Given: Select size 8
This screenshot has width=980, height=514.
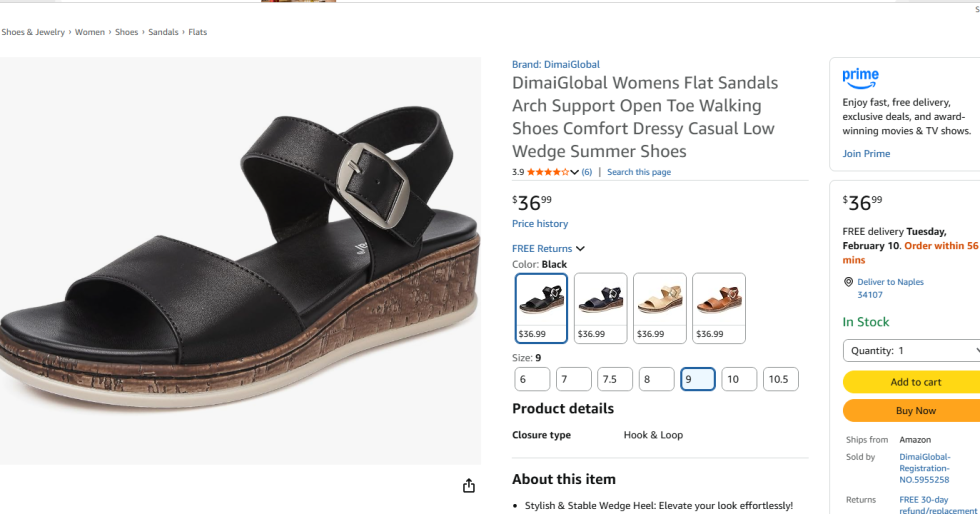Looking at the screenshot, I should [x=656, y=380].
